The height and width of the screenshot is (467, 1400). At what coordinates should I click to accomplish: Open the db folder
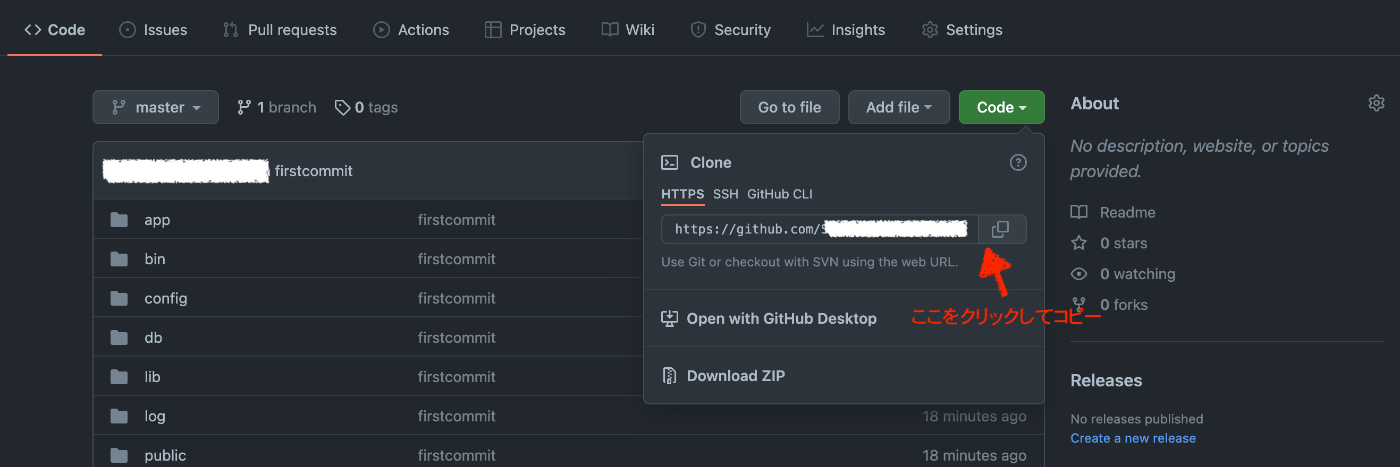153,337
